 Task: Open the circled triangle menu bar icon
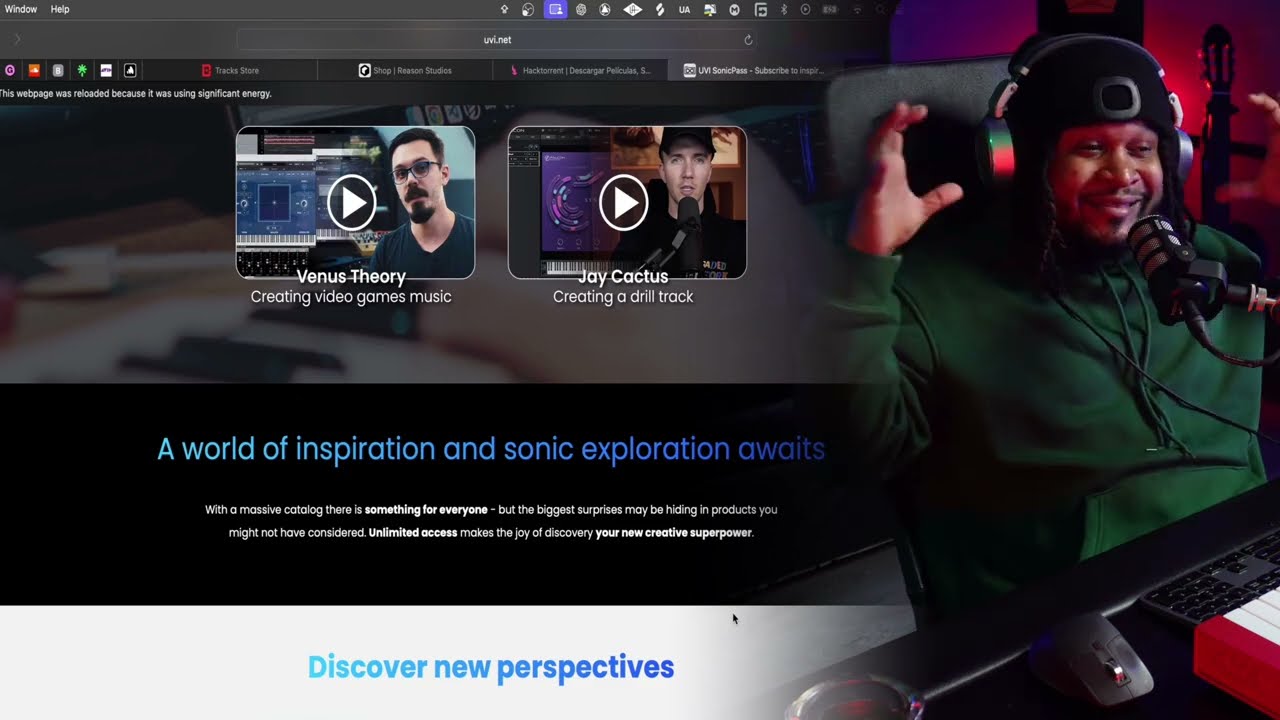(x=605, y=9)
